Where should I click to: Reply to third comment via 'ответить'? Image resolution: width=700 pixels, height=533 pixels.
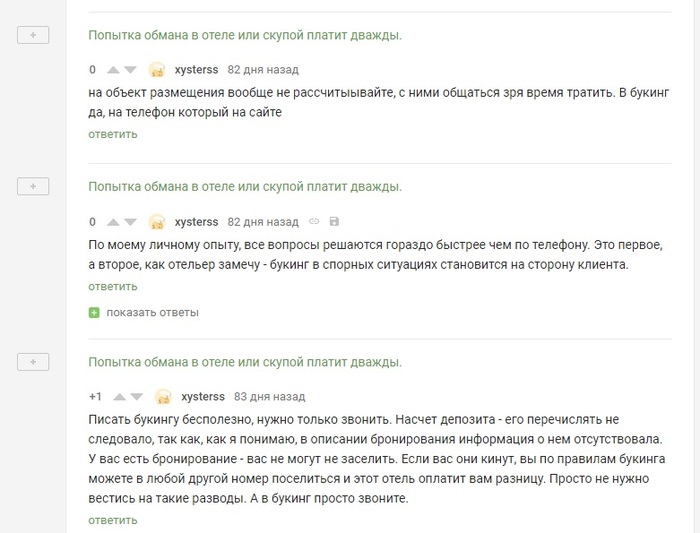[x=112, y=520]
